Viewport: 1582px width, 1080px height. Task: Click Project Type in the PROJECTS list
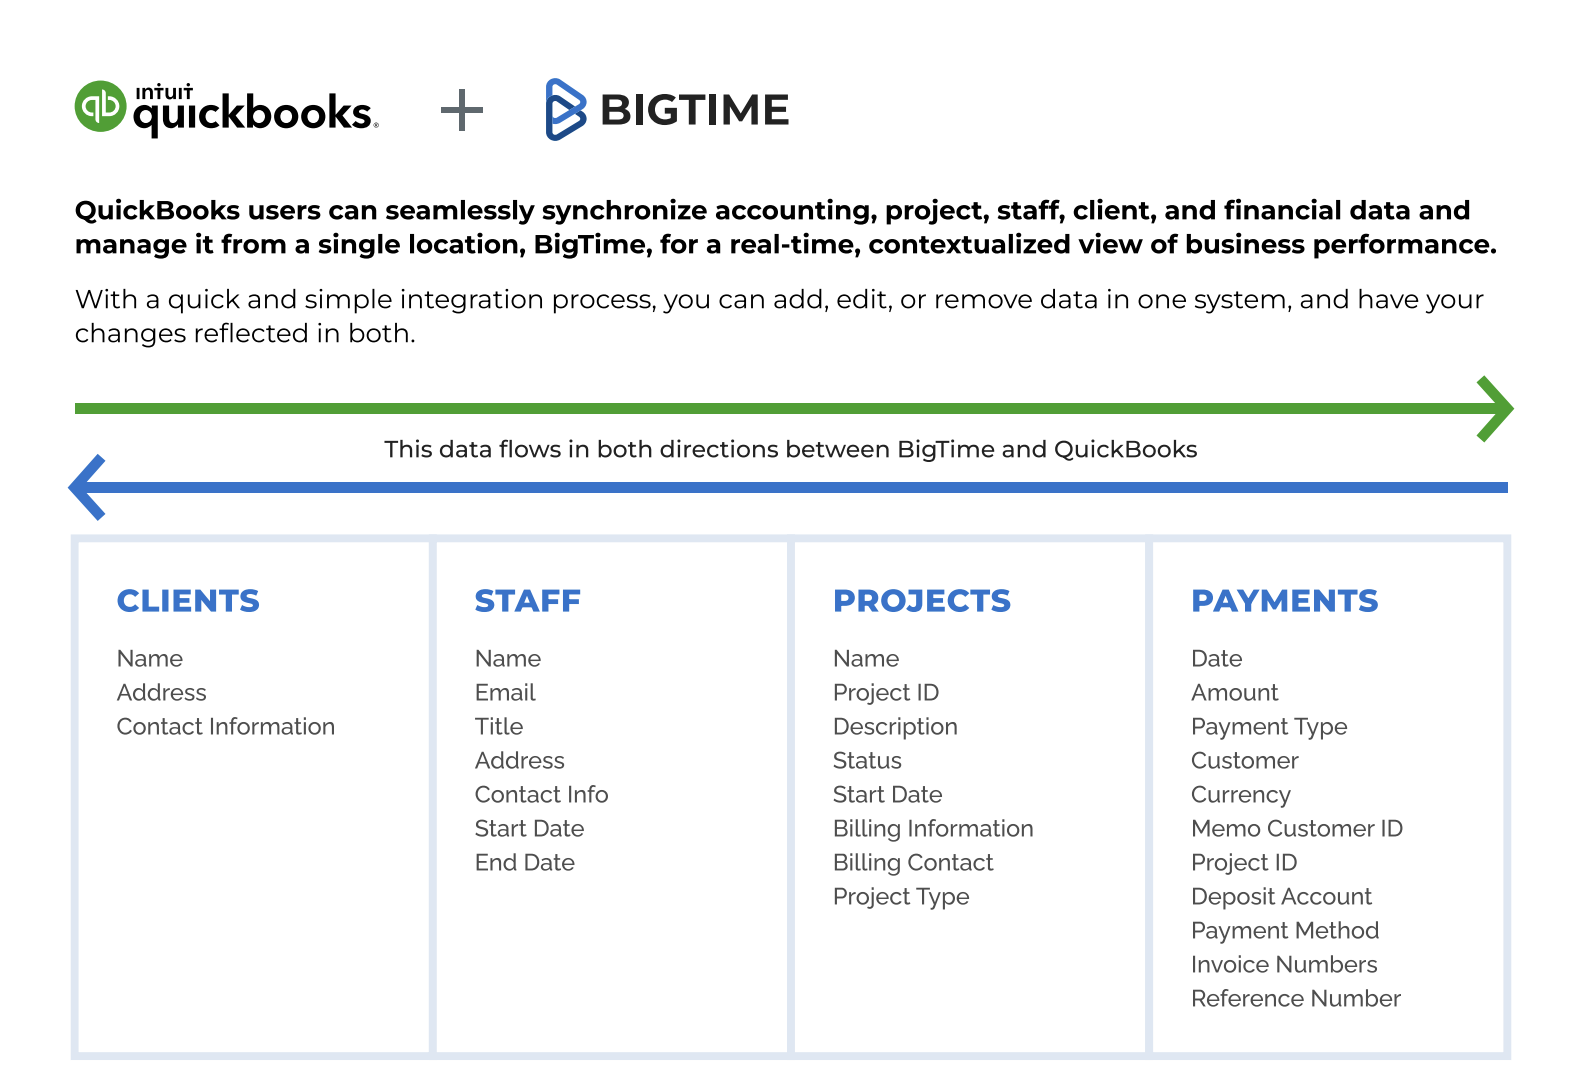[x=902, y=897]
